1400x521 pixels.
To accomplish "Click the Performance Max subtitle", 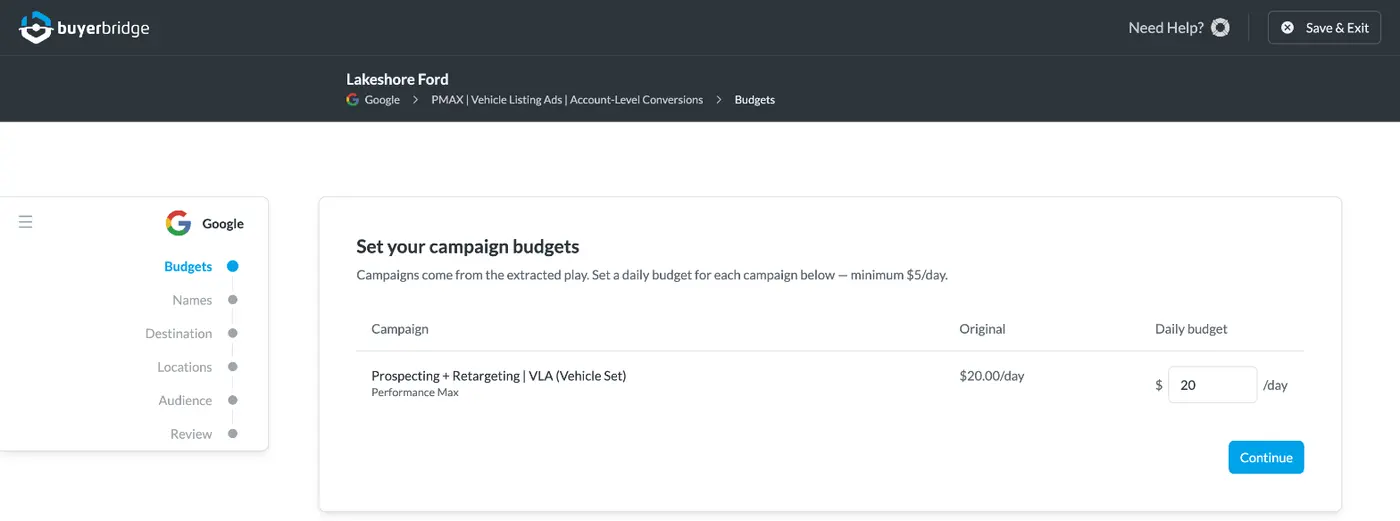I will pyautogui.click(x=415, y=393).
